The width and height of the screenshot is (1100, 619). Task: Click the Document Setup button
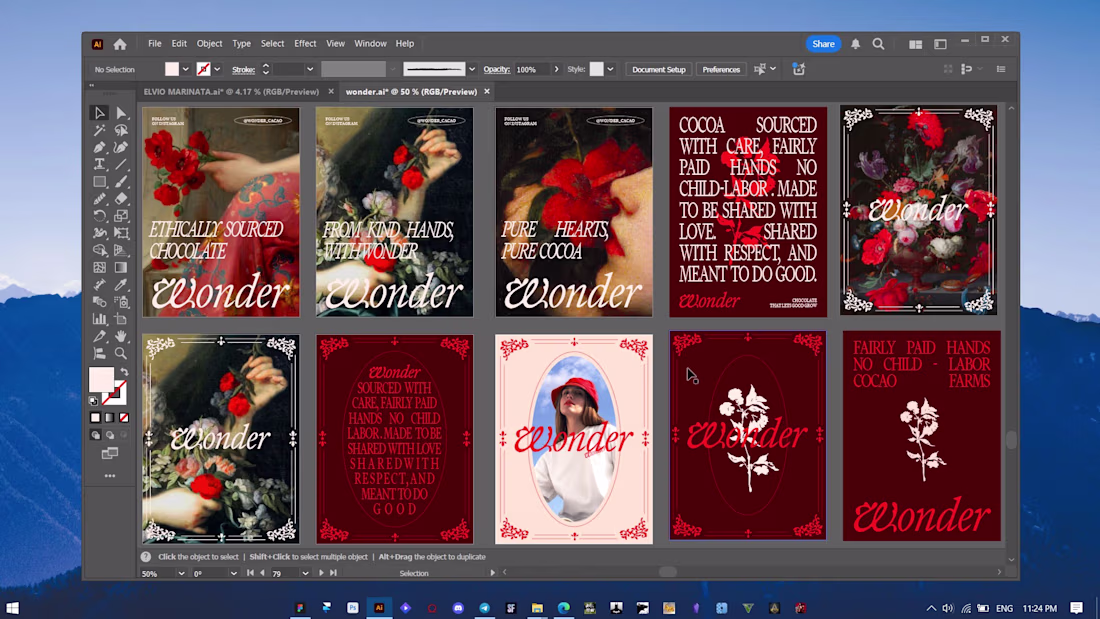pos(659,69)
